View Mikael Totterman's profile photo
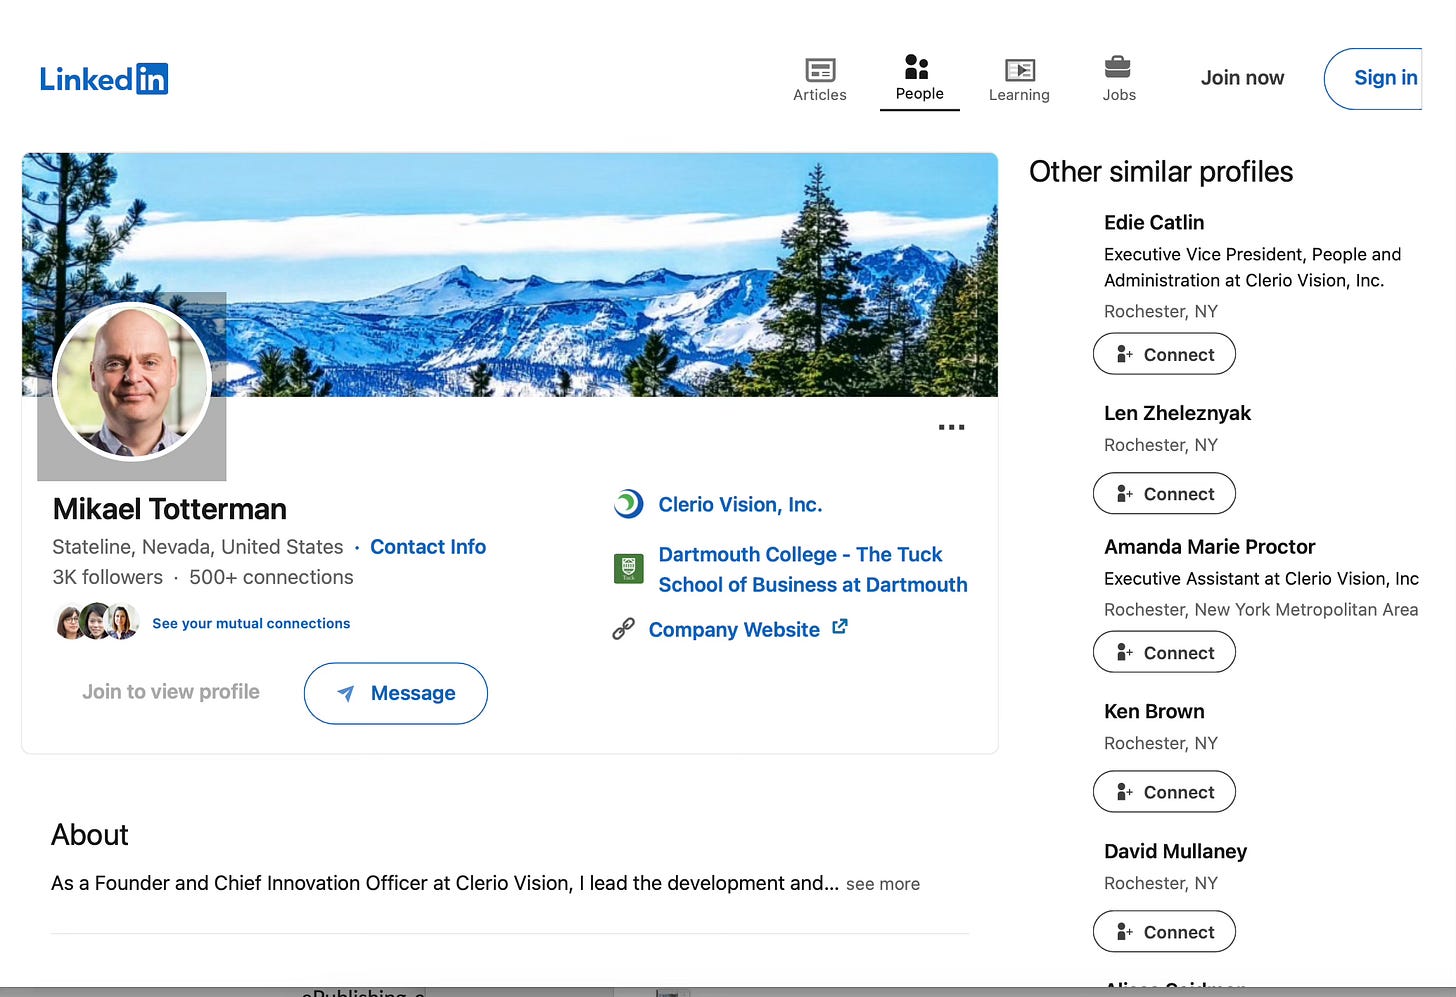This screenshot has width=1456, height=997. point(132,381)
